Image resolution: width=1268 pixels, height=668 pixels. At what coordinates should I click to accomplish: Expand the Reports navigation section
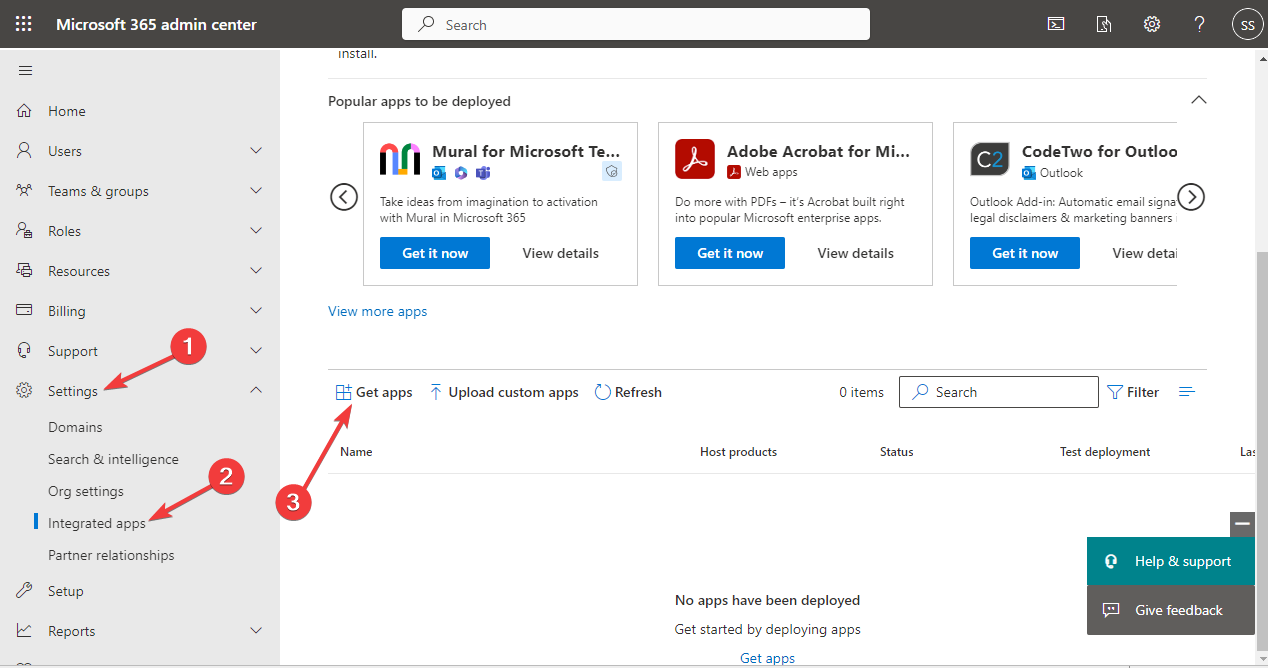(x=256, y=630)
